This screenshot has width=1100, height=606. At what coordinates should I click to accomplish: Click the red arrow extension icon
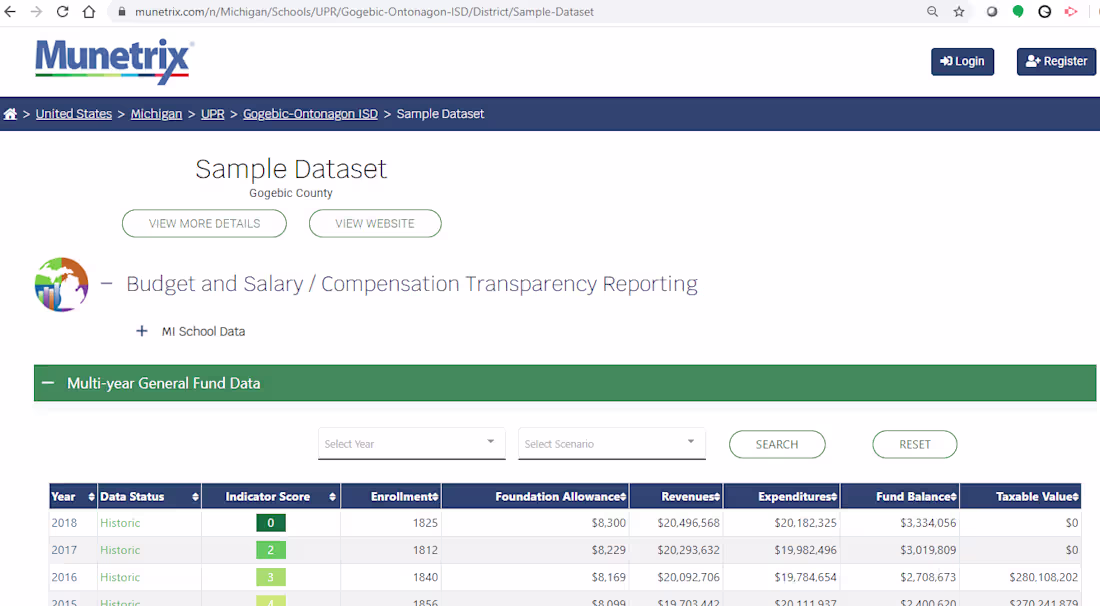click(x=1071, y=11)
